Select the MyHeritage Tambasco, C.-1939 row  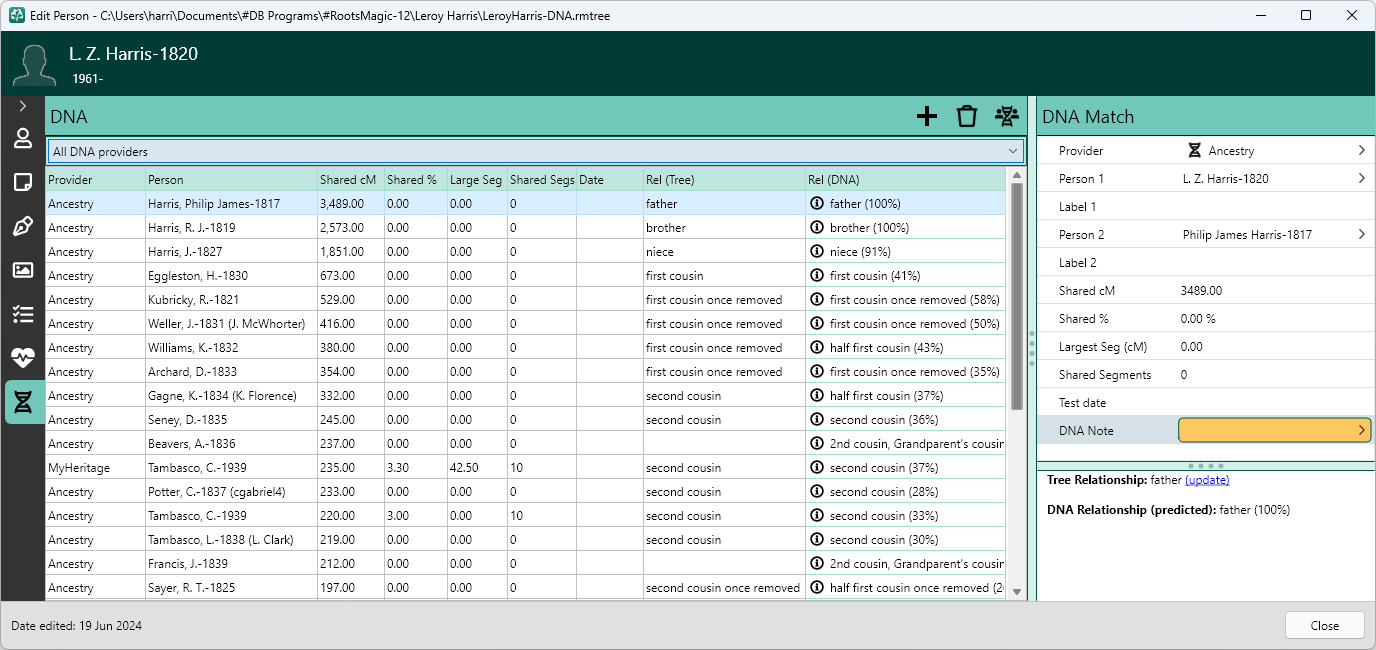click(x=526, y=468)
